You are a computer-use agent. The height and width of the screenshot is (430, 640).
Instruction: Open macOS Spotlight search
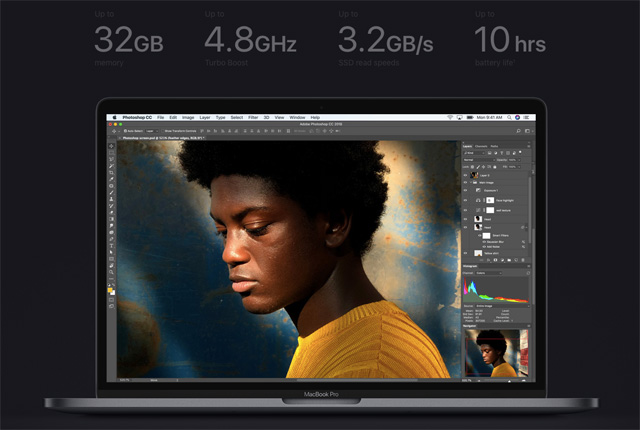click(509, 117)
